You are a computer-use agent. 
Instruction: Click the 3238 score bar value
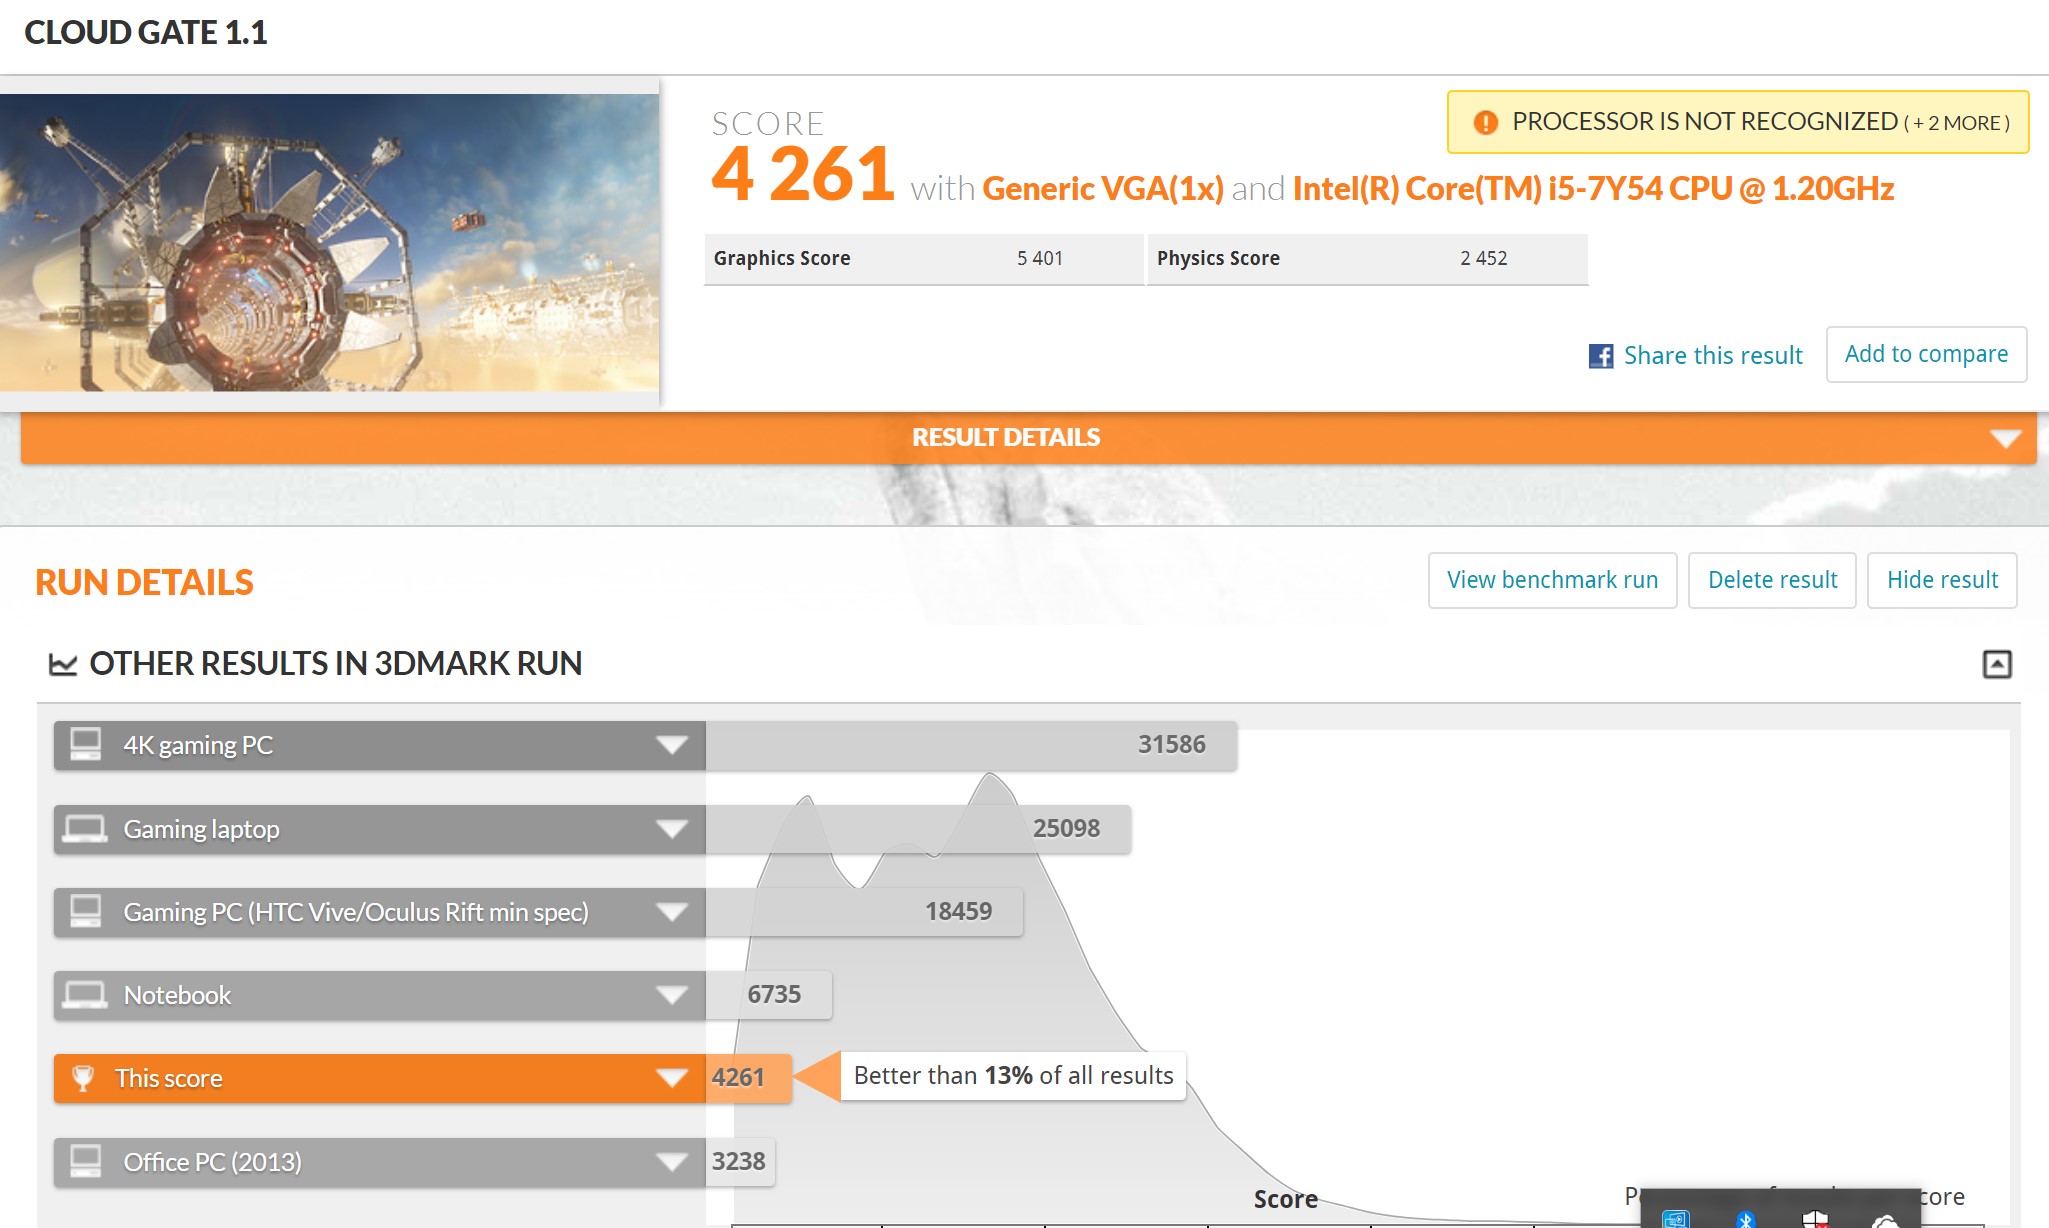[738, 1162]
